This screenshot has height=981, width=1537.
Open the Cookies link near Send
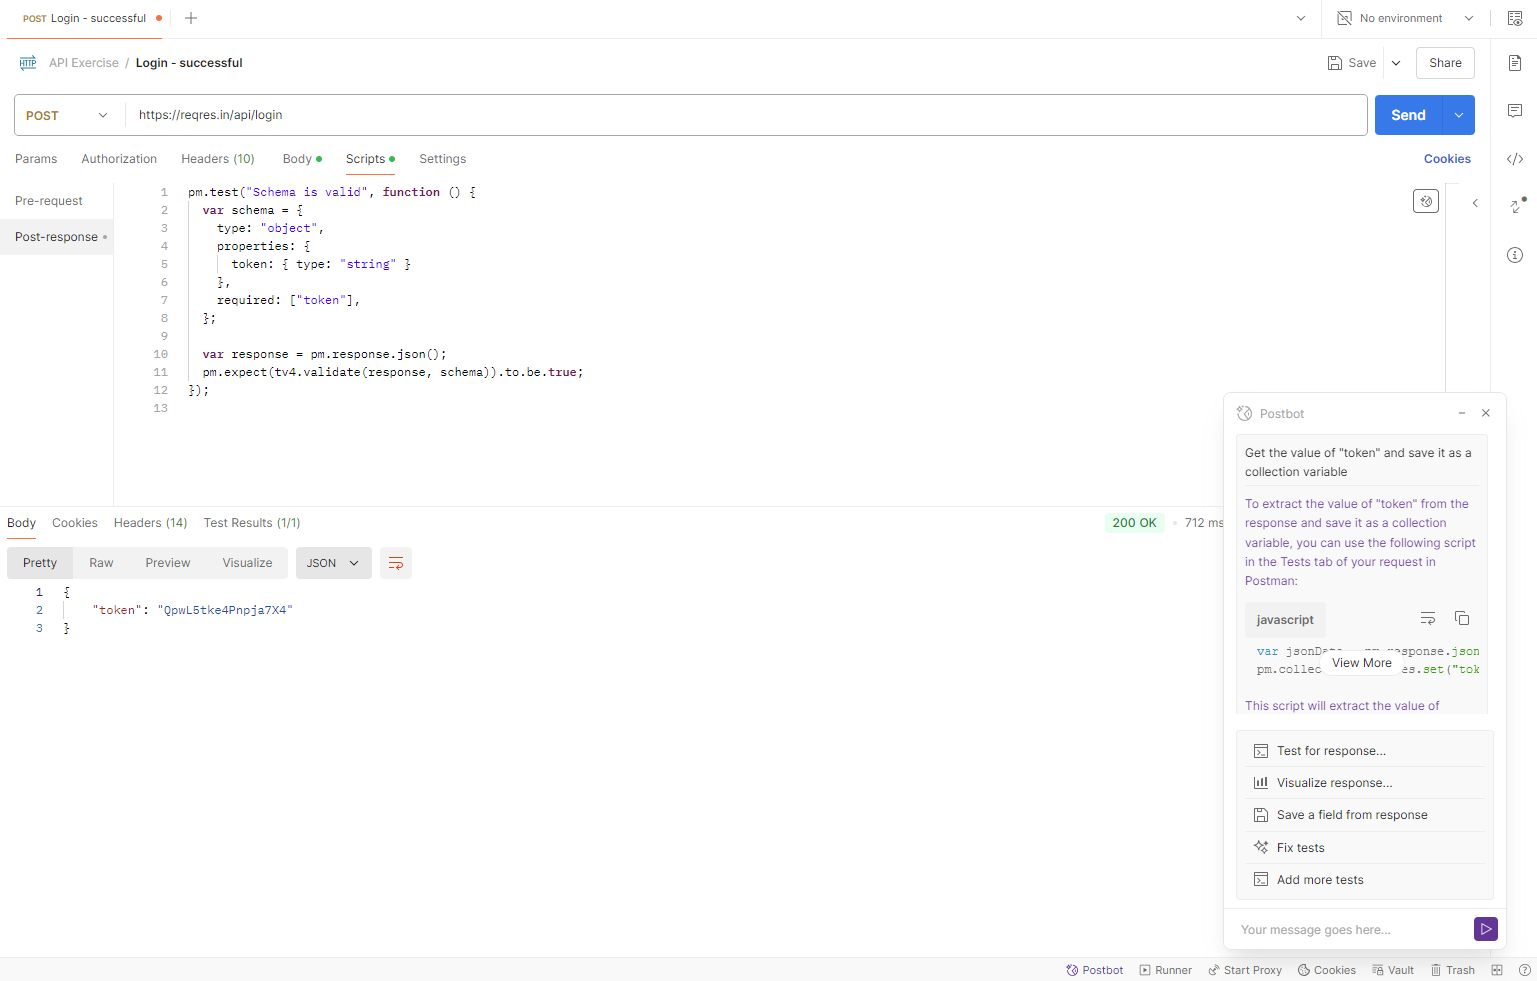pyautogui.click(x=1446, y=159)
